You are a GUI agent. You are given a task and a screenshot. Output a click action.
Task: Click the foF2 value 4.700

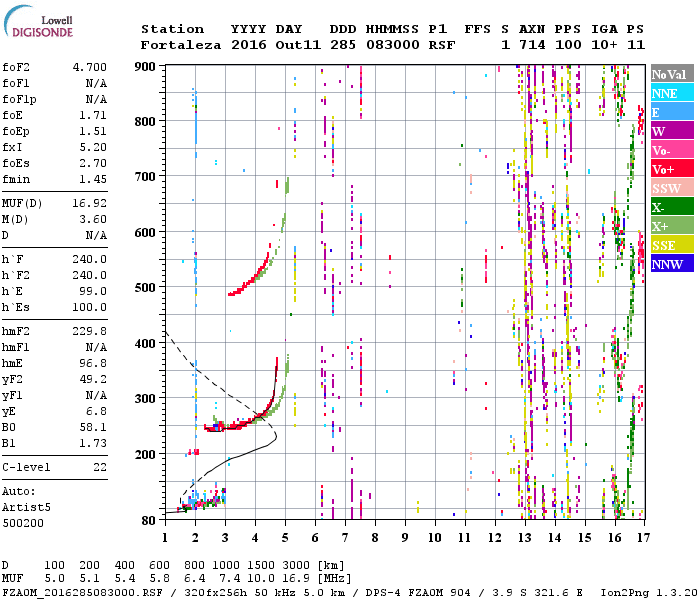90,67
